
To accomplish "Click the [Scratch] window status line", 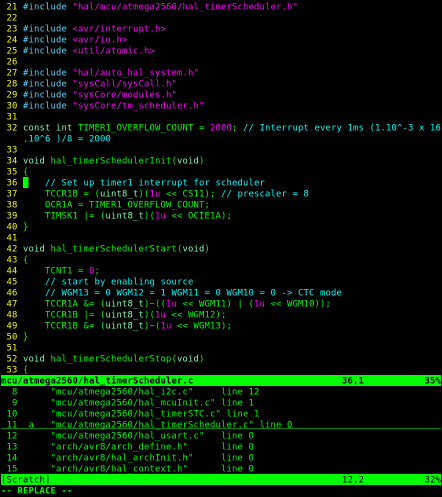I will [221, 479].
